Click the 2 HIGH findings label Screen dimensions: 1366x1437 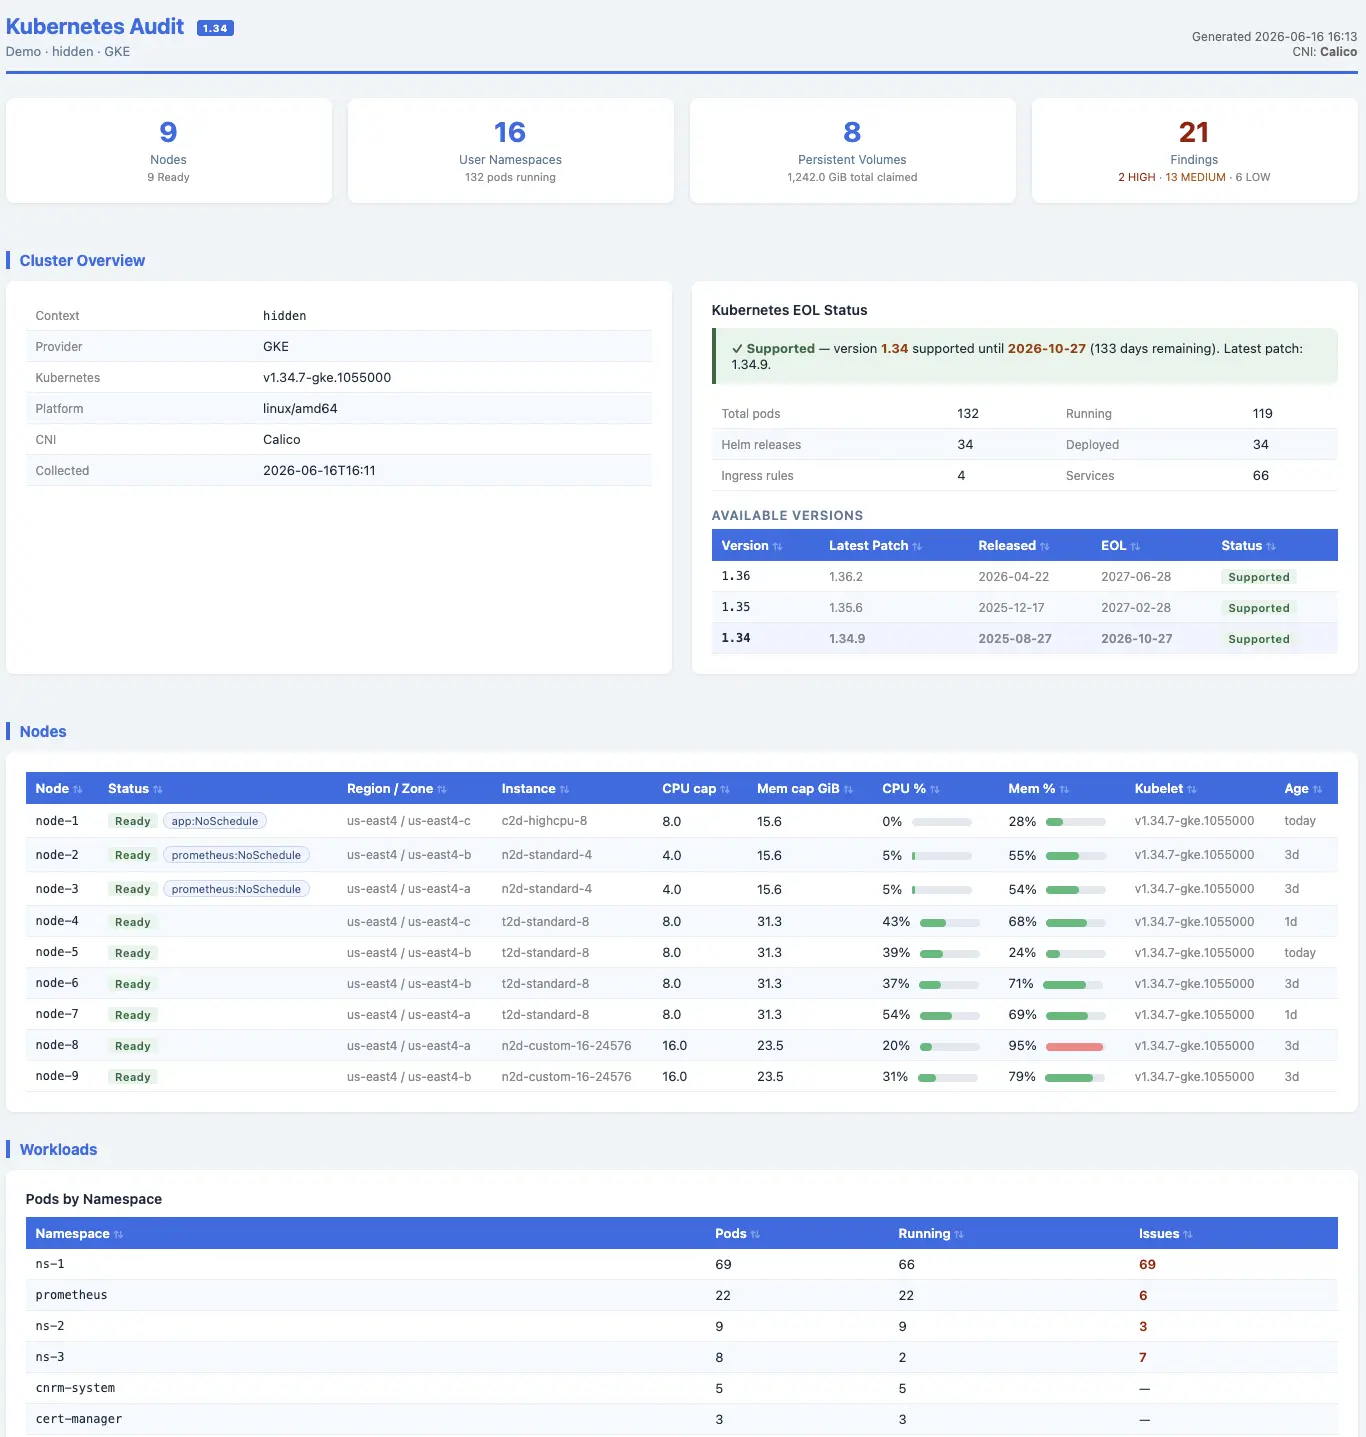(x=1136, y=177)
